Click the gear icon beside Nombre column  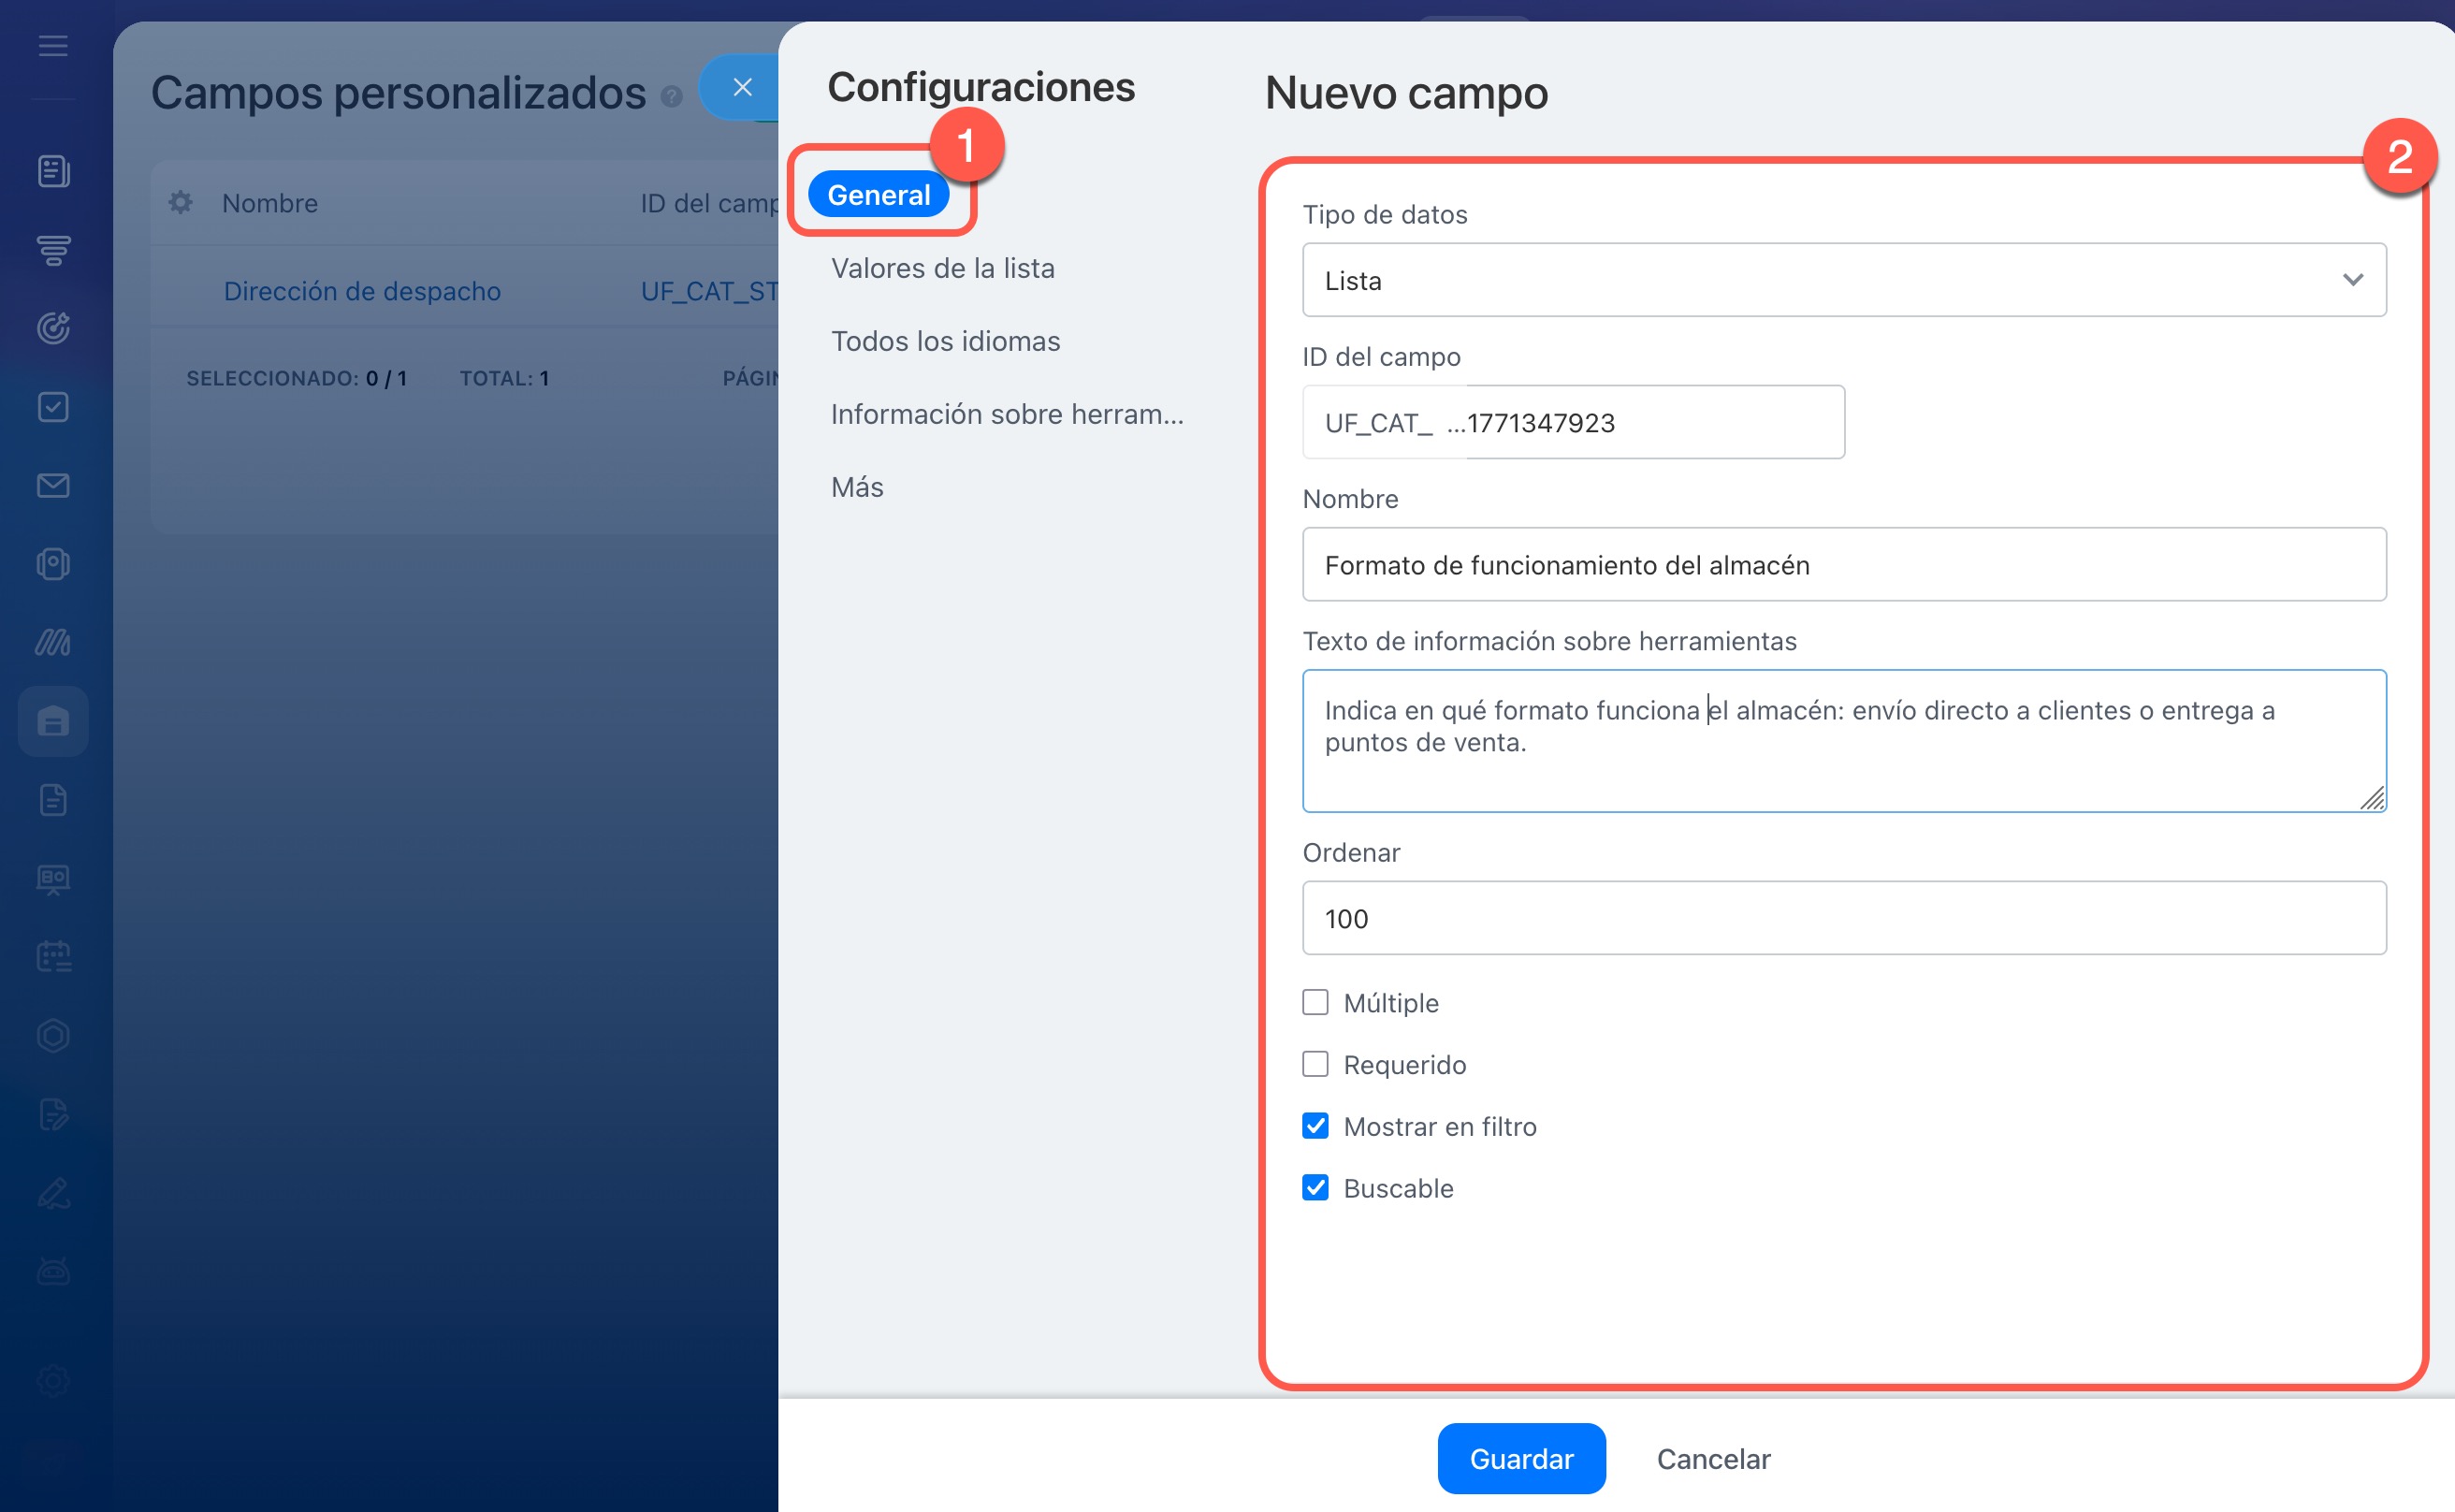coord(181,203)
